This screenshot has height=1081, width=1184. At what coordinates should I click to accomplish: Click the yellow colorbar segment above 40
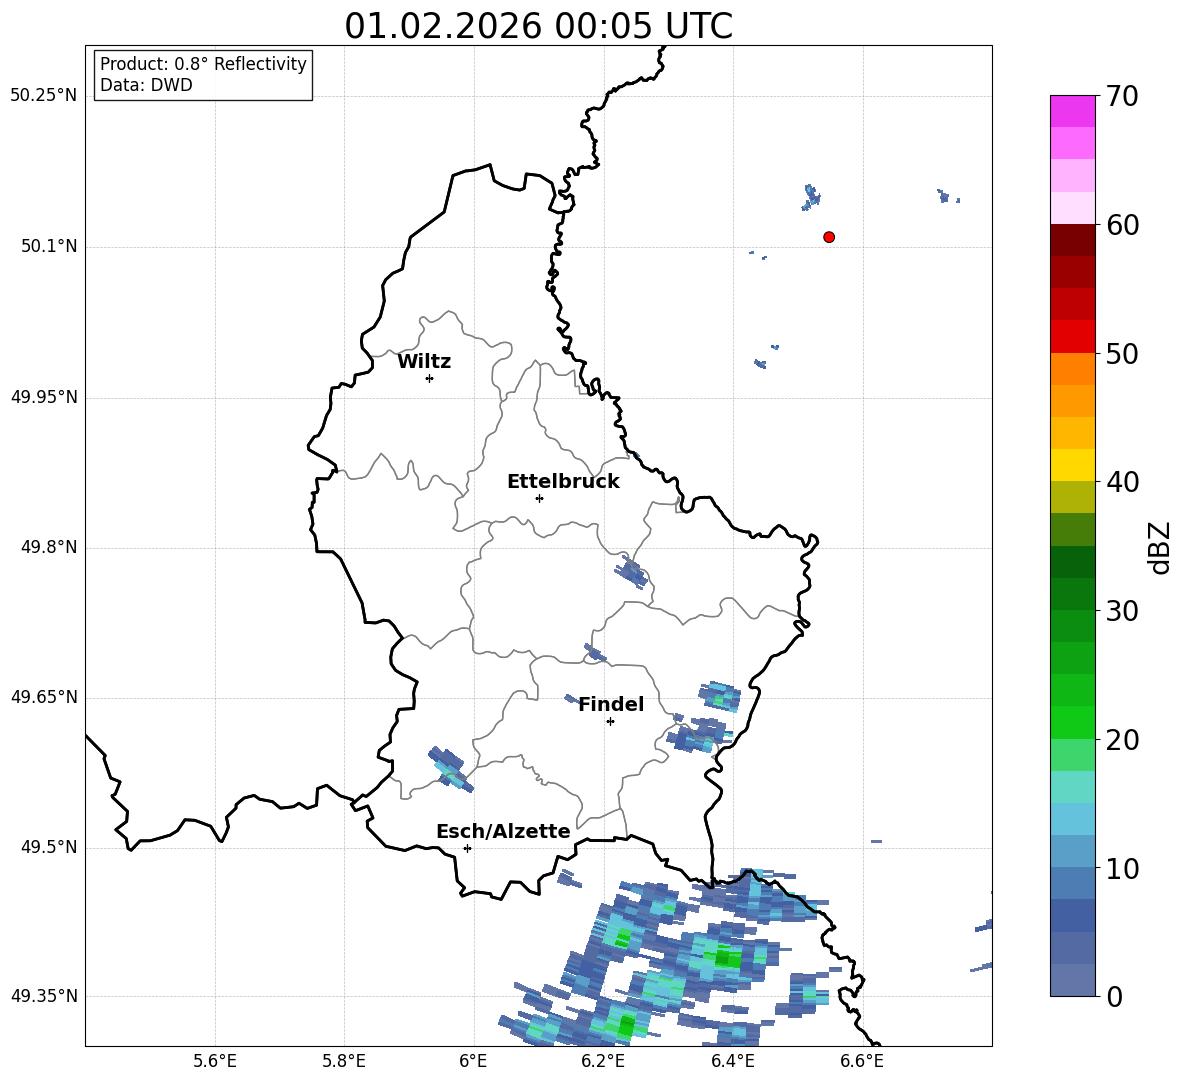(1072, 465)
